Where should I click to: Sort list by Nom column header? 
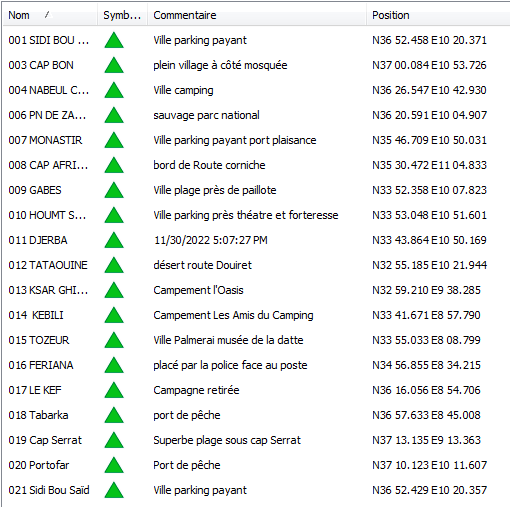click(50, 15)
